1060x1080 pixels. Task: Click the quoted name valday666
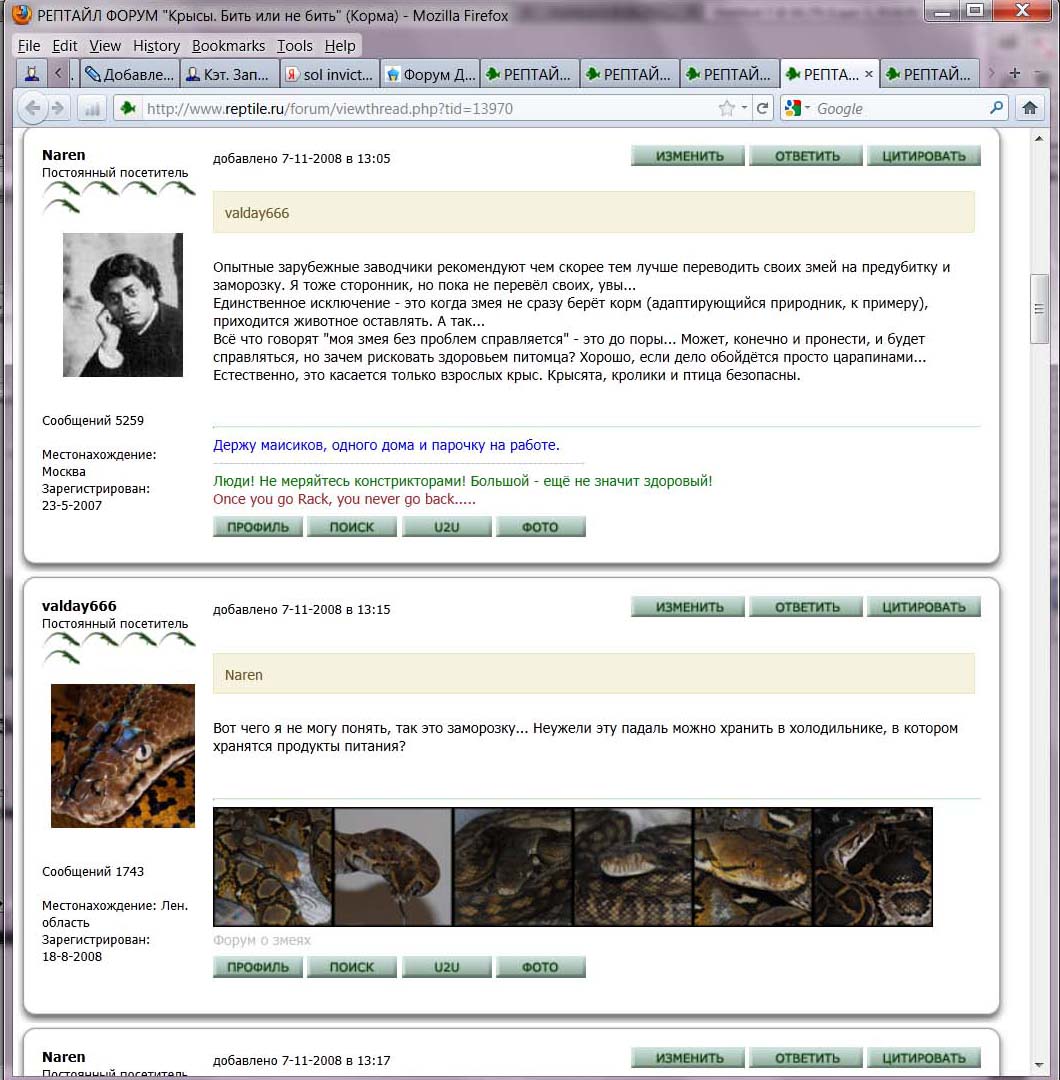257,213
